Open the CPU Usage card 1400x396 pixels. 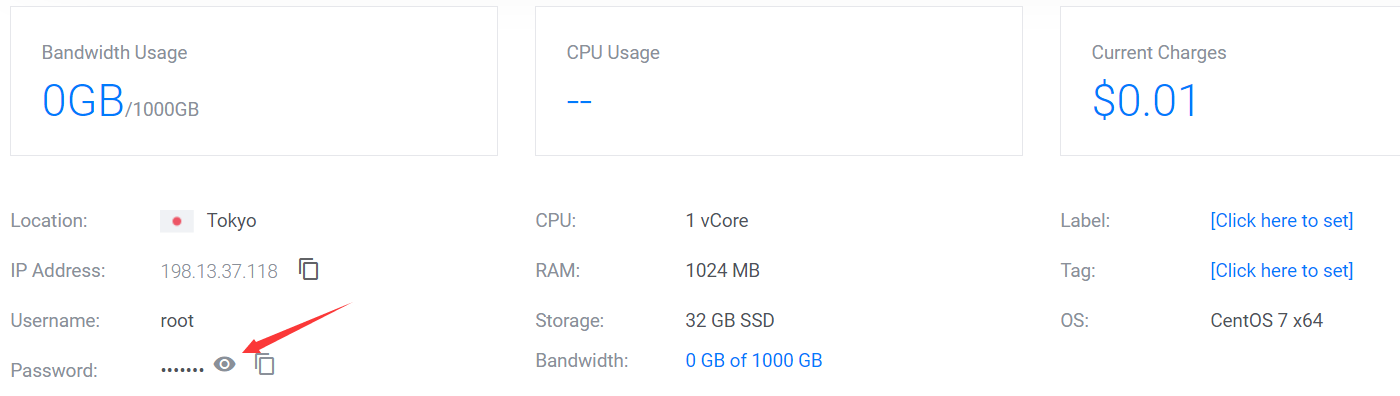pyautogui.click(x=779, y=81)
